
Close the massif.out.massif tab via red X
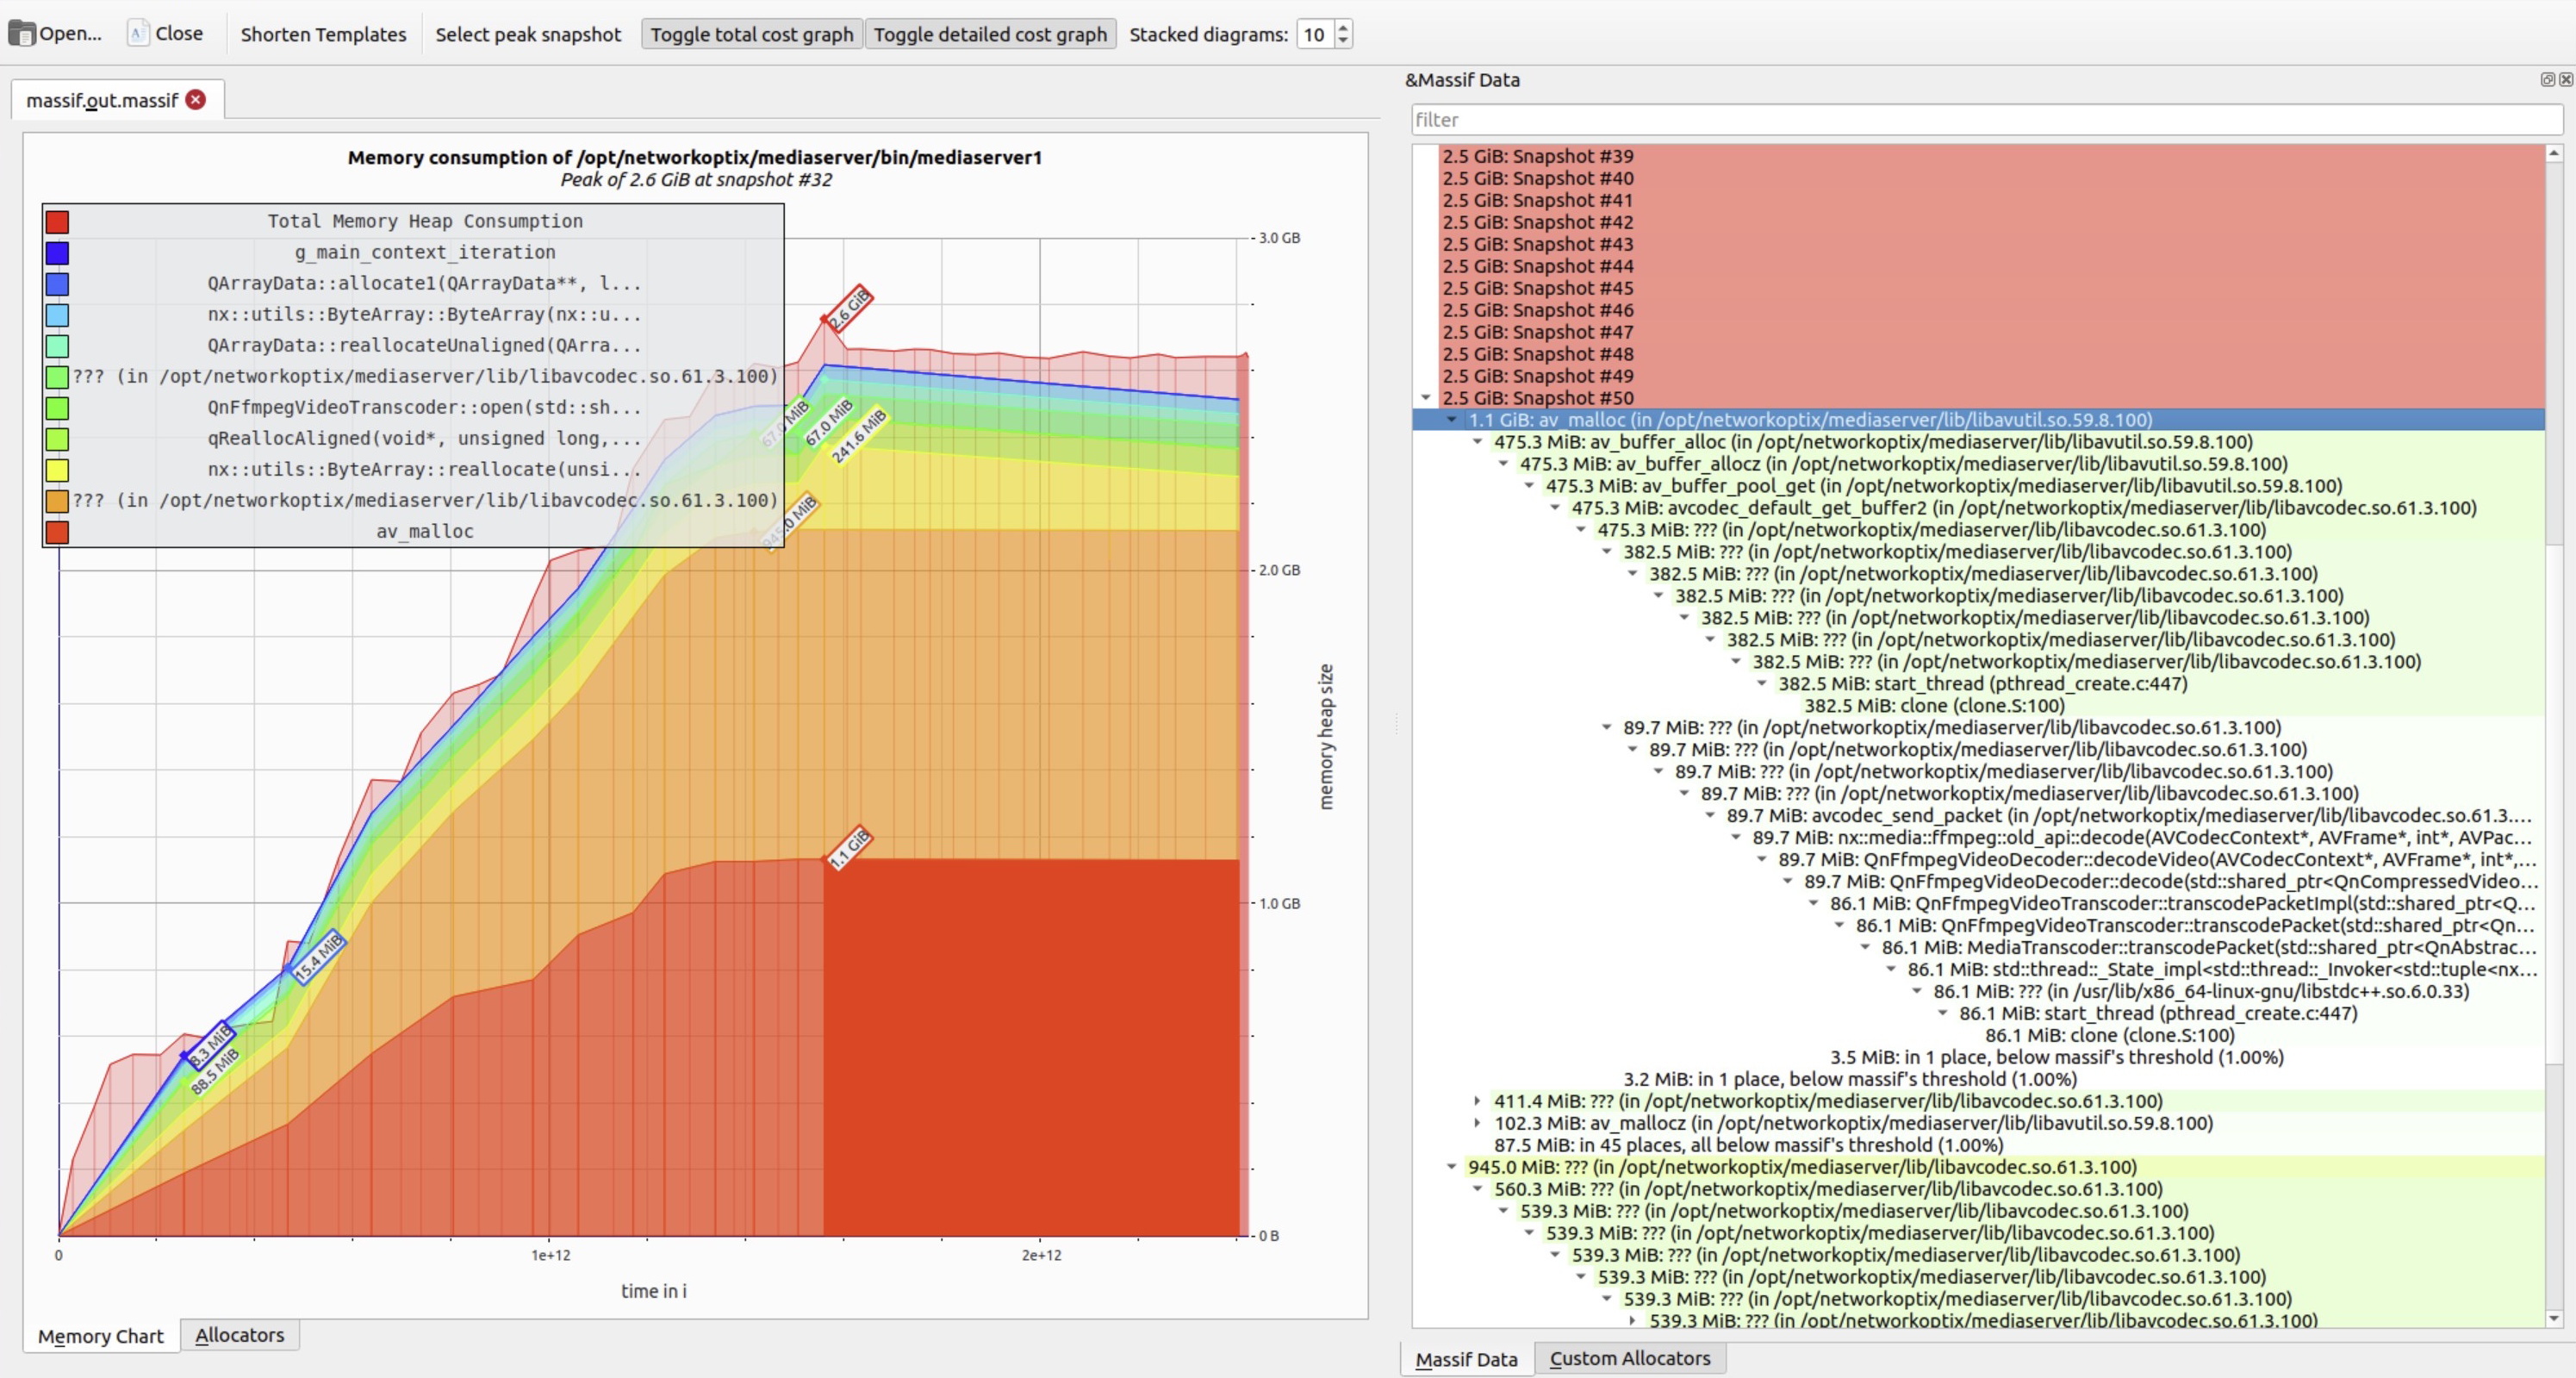tap(196, 100)
